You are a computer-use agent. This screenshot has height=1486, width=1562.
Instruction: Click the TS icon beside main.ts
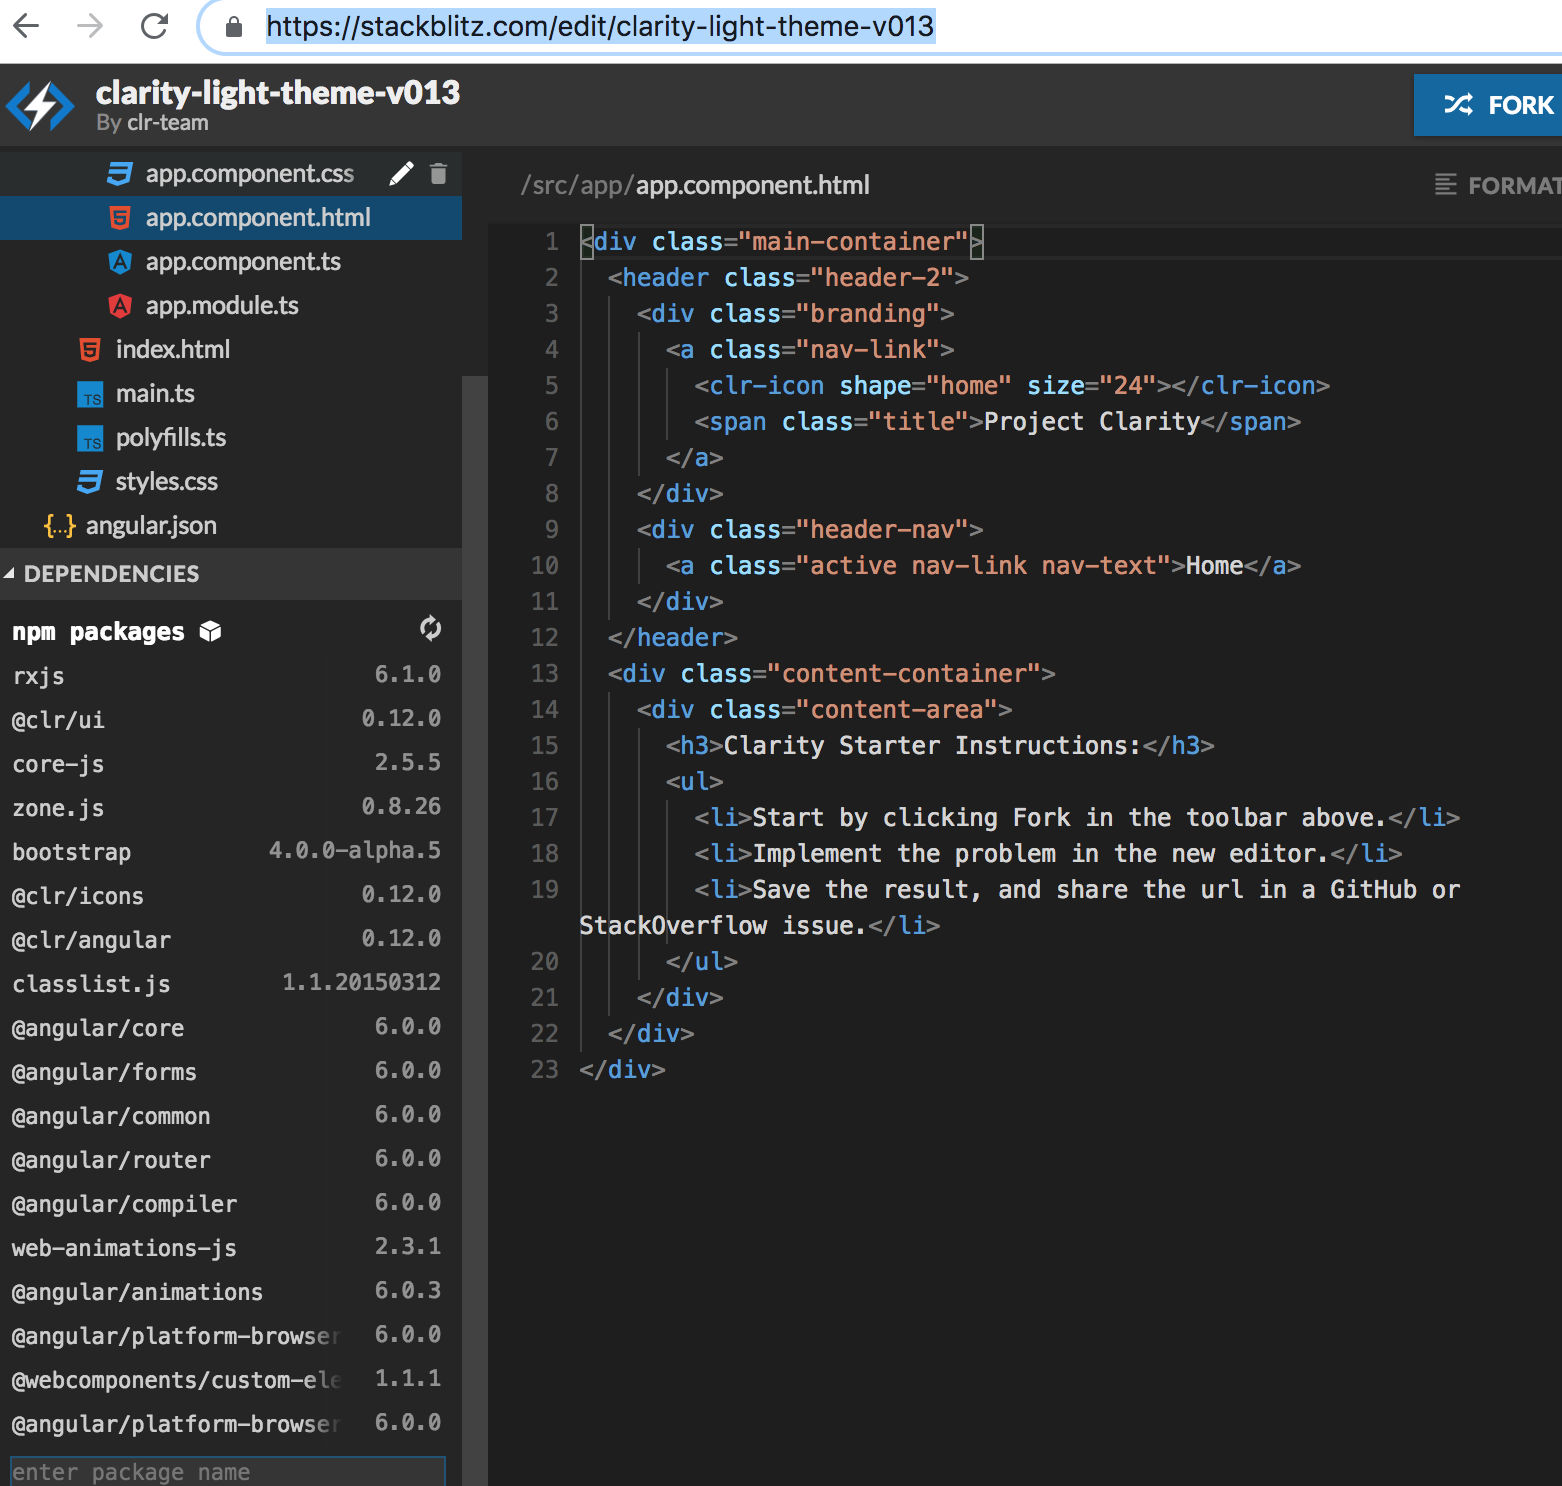point(90,394)
